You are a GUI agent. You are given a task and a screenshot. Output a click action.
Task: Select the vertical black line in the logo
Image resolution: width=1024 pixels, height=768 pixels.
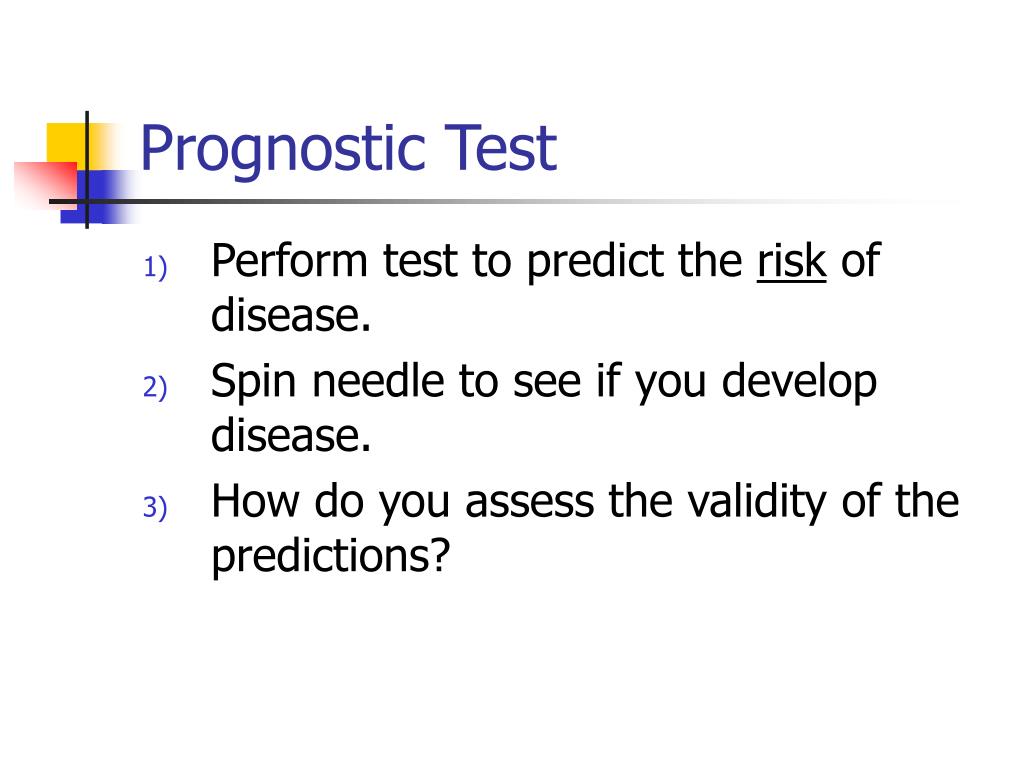tap(87, 170)
